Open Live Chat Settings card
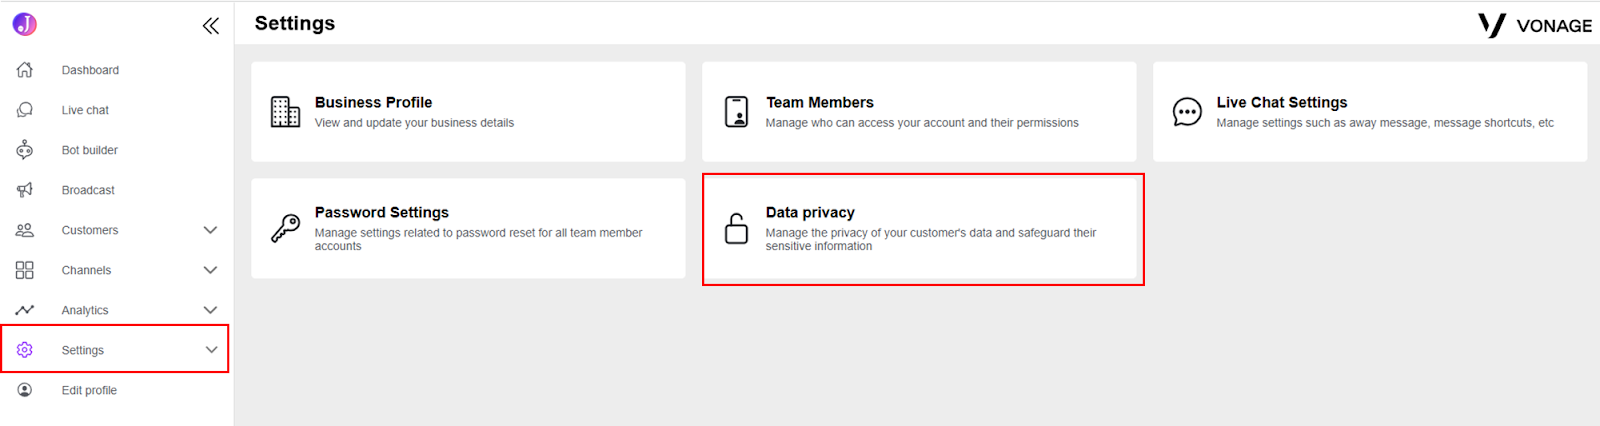 click(1370, 112)
